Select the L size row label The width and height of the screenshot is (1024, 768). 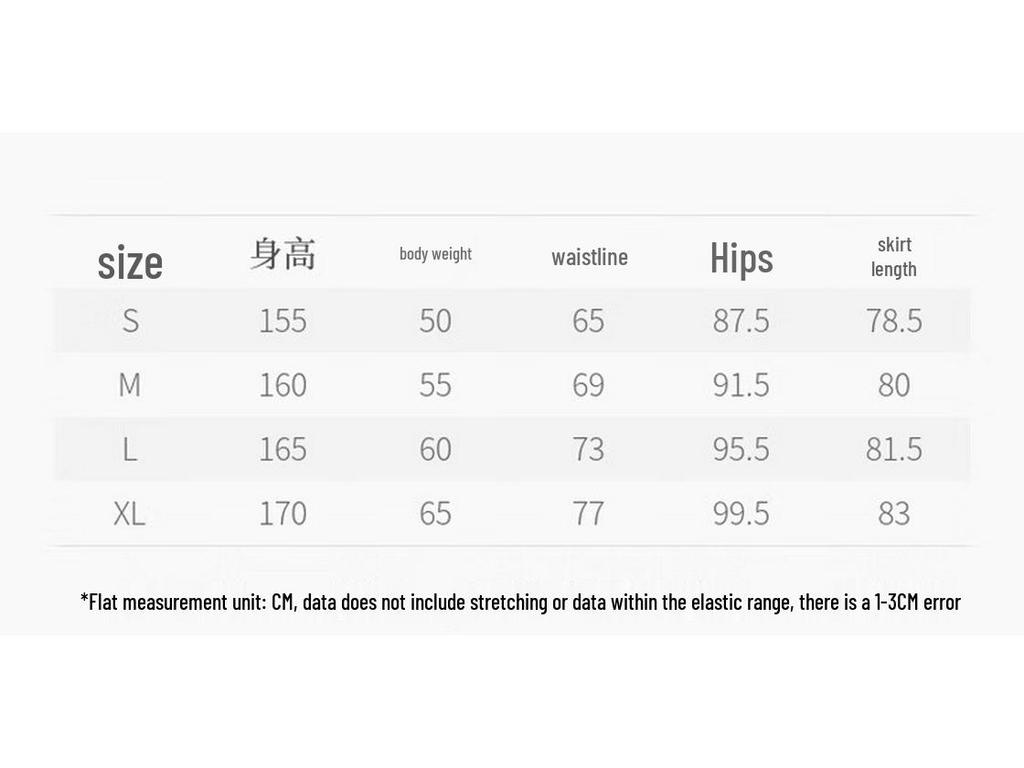pos(130,449)
